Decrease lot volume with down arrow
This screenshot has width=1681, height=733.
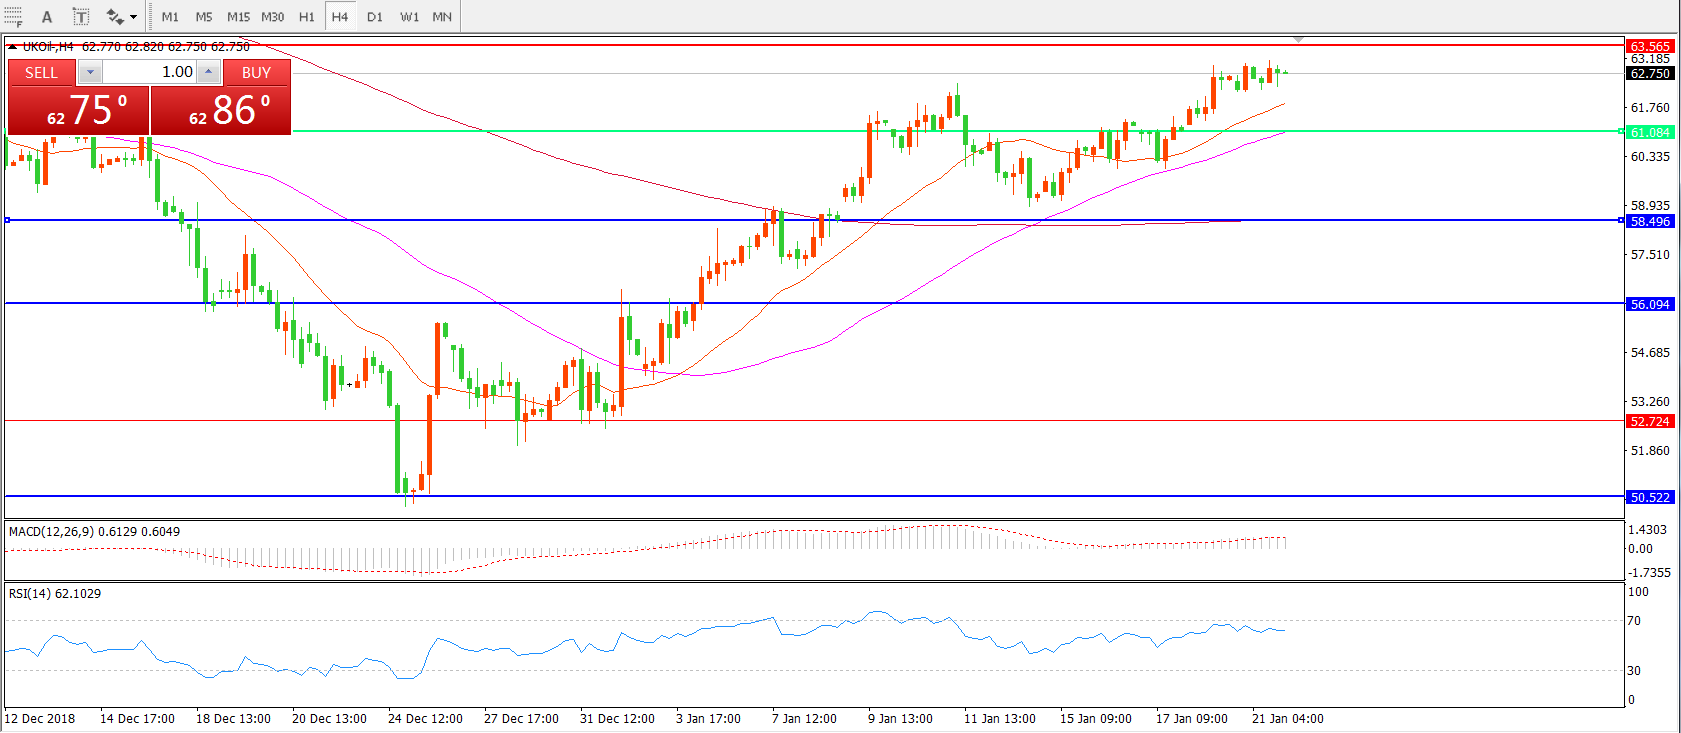[90, 72]
